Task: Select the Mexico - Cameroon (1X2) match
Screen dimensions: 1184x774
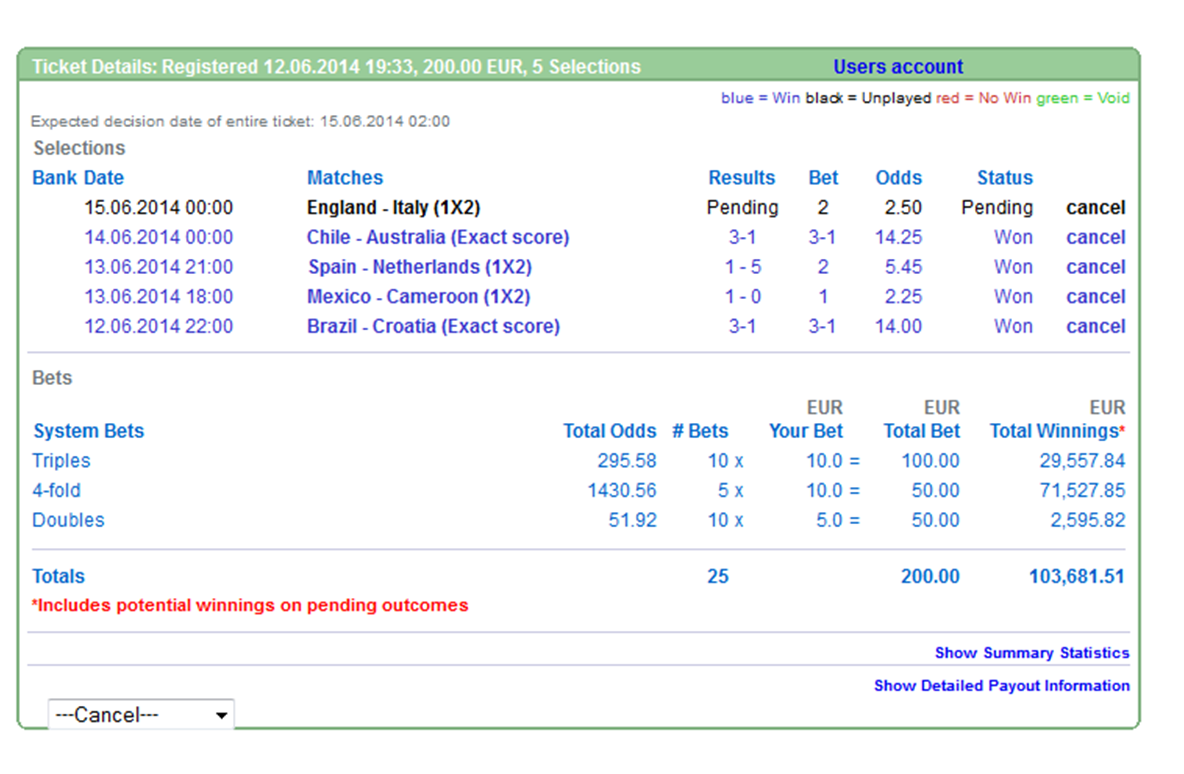Action: point(418,297)
